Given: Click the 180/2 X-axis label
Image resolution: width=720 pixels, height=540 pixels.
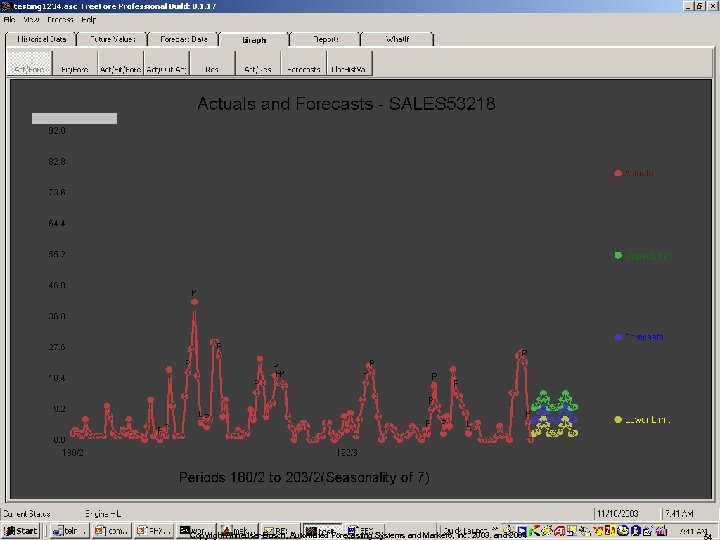Looking at the screenshot, I should tap(73, 453).
